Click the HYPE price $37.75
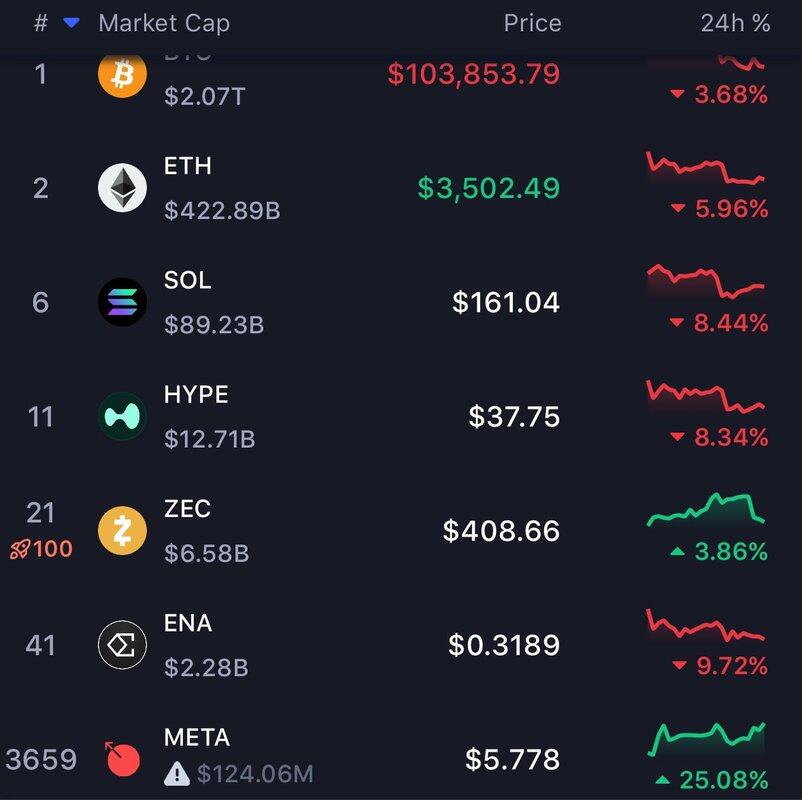The image size is (802, 800). pyautogui.click(x=514, y=416)
